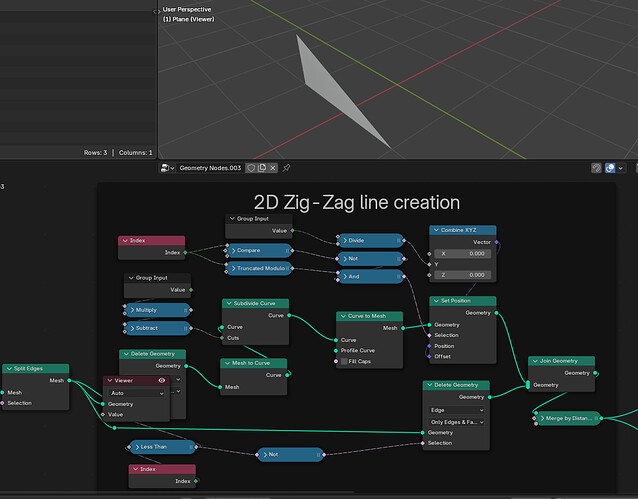Click the Curve output socket of Subdivide Curve
The height and width of the screenshot is (499, 638).
click(289, 315)
